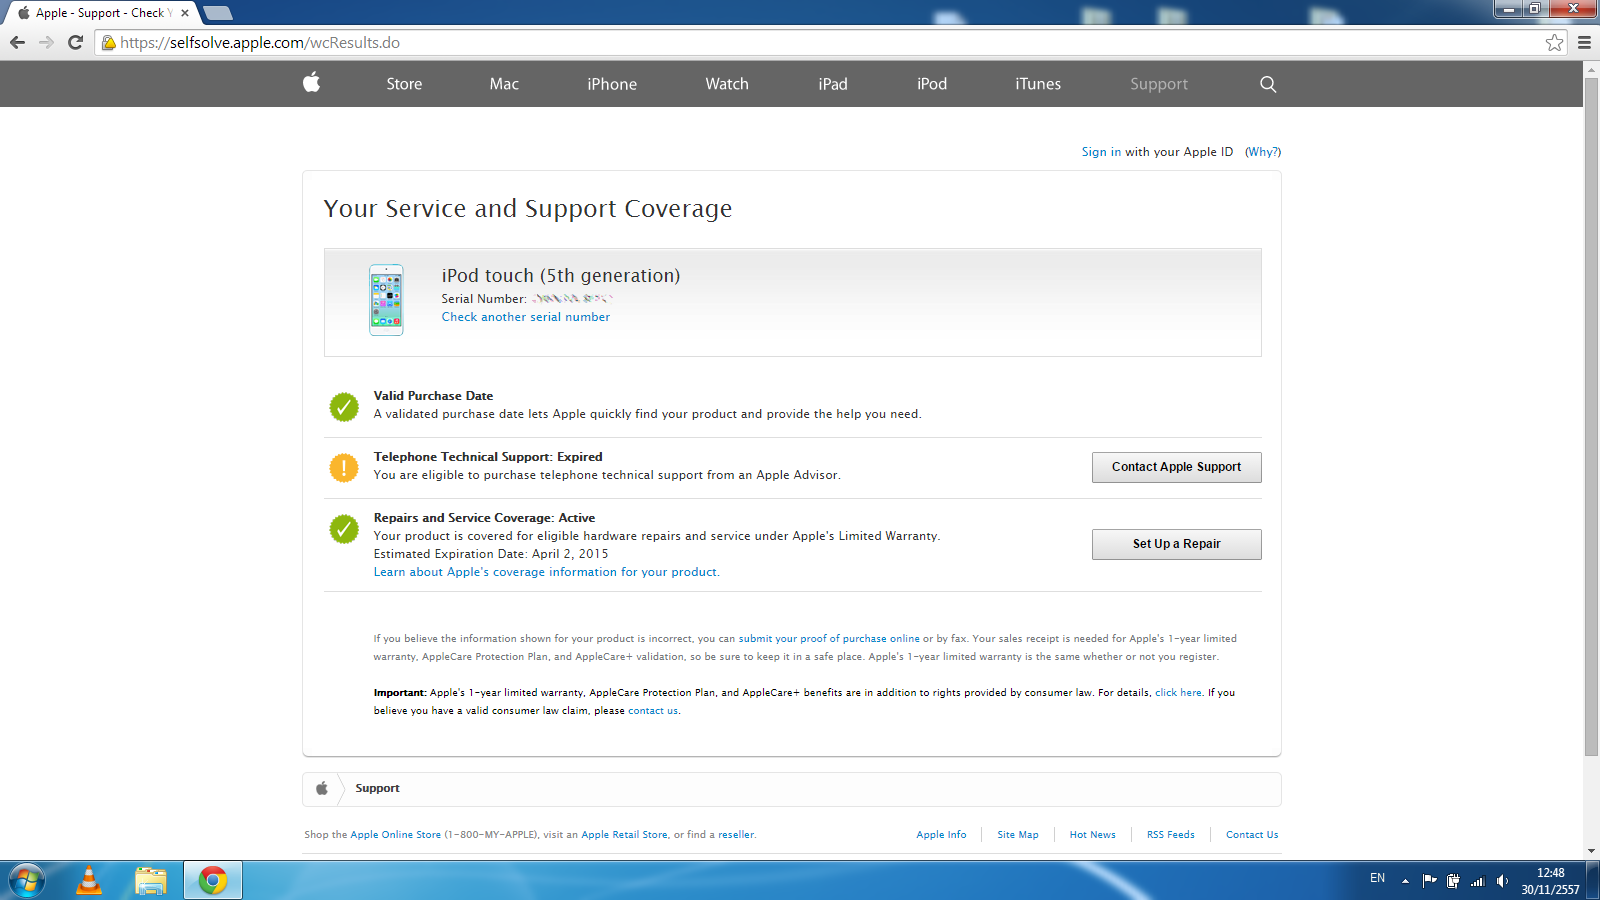The width and height of the screenshot is (1600, 900).
Task: Open Learn about Apple's coverage information link
Action: [547, 572]
